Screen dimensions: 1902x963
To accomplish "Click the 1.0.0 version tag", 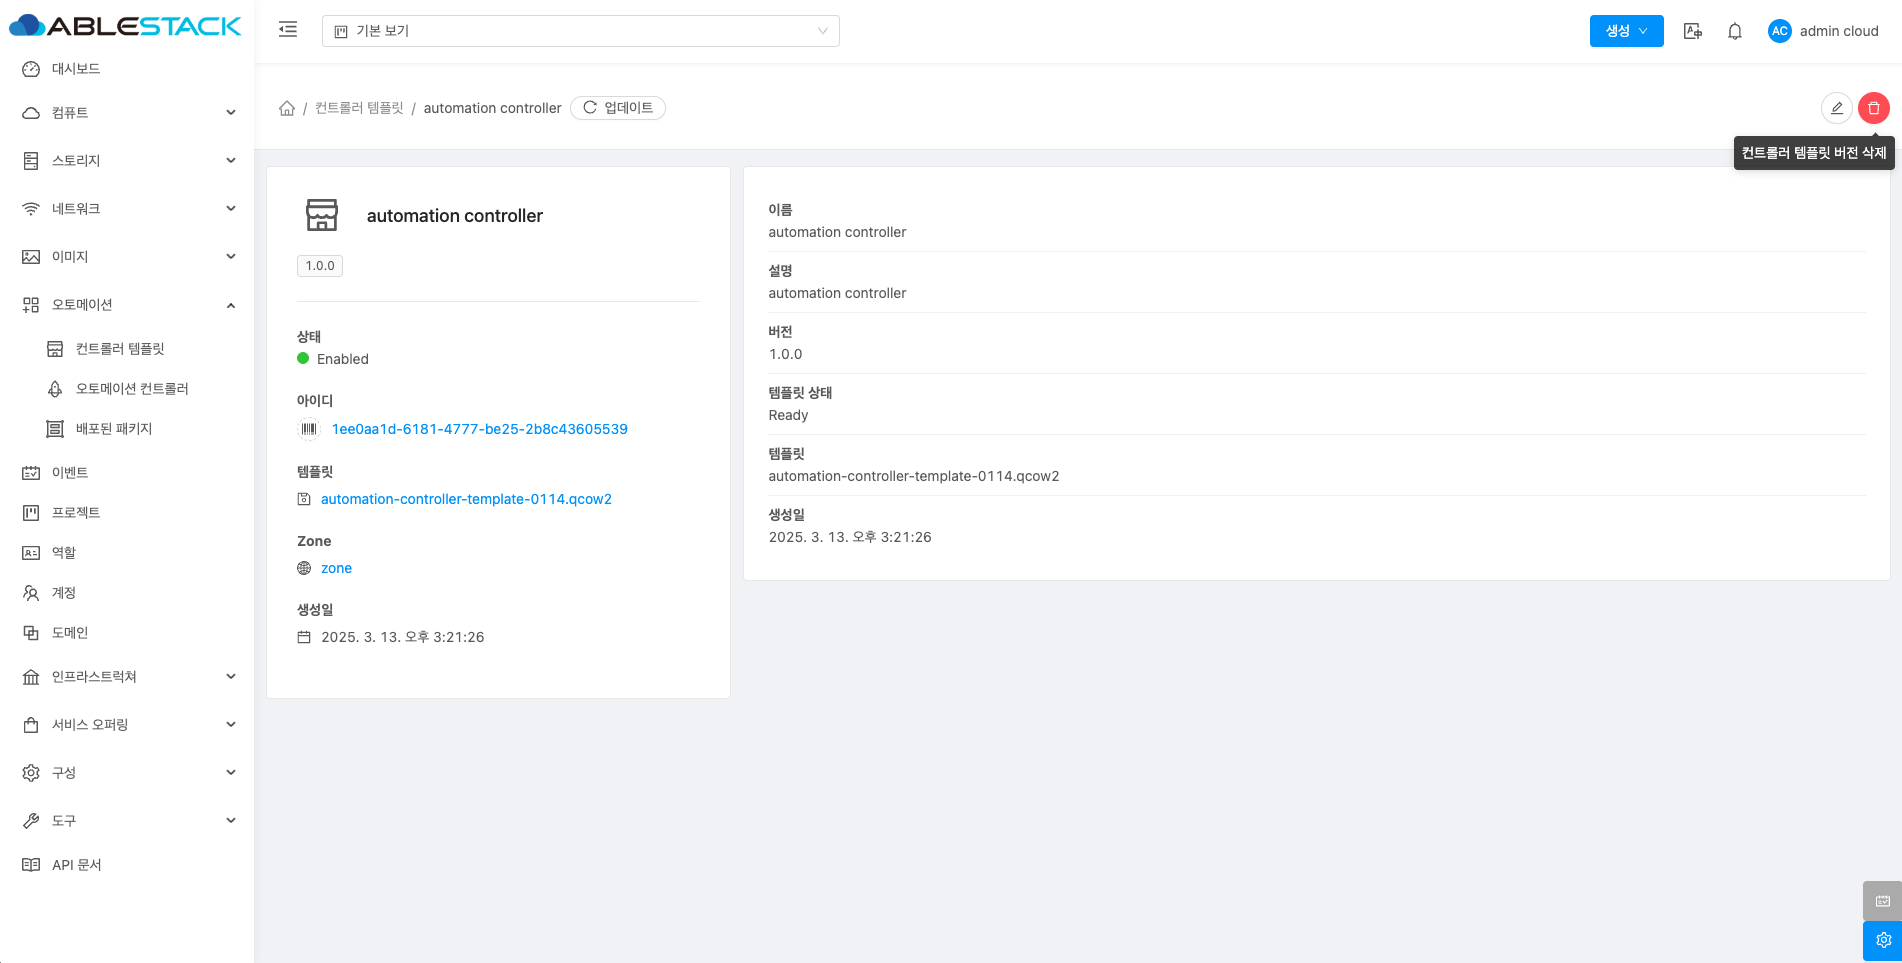I will coord(320,266).
